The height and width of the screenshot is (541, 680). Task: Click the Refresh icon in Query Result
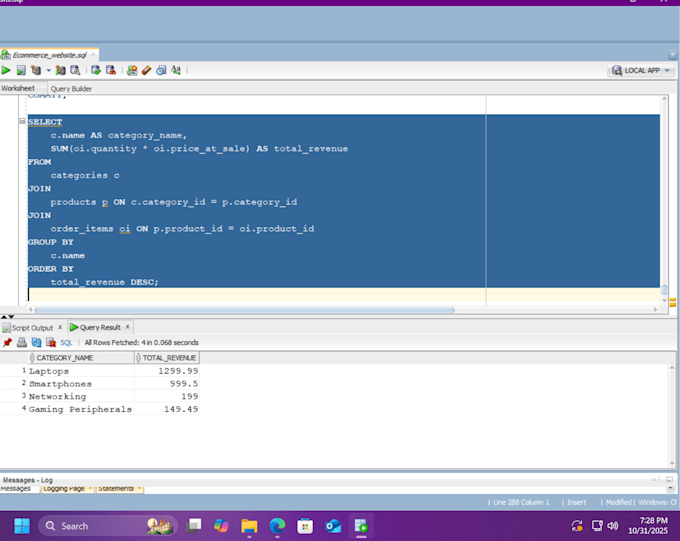point(36,343)
